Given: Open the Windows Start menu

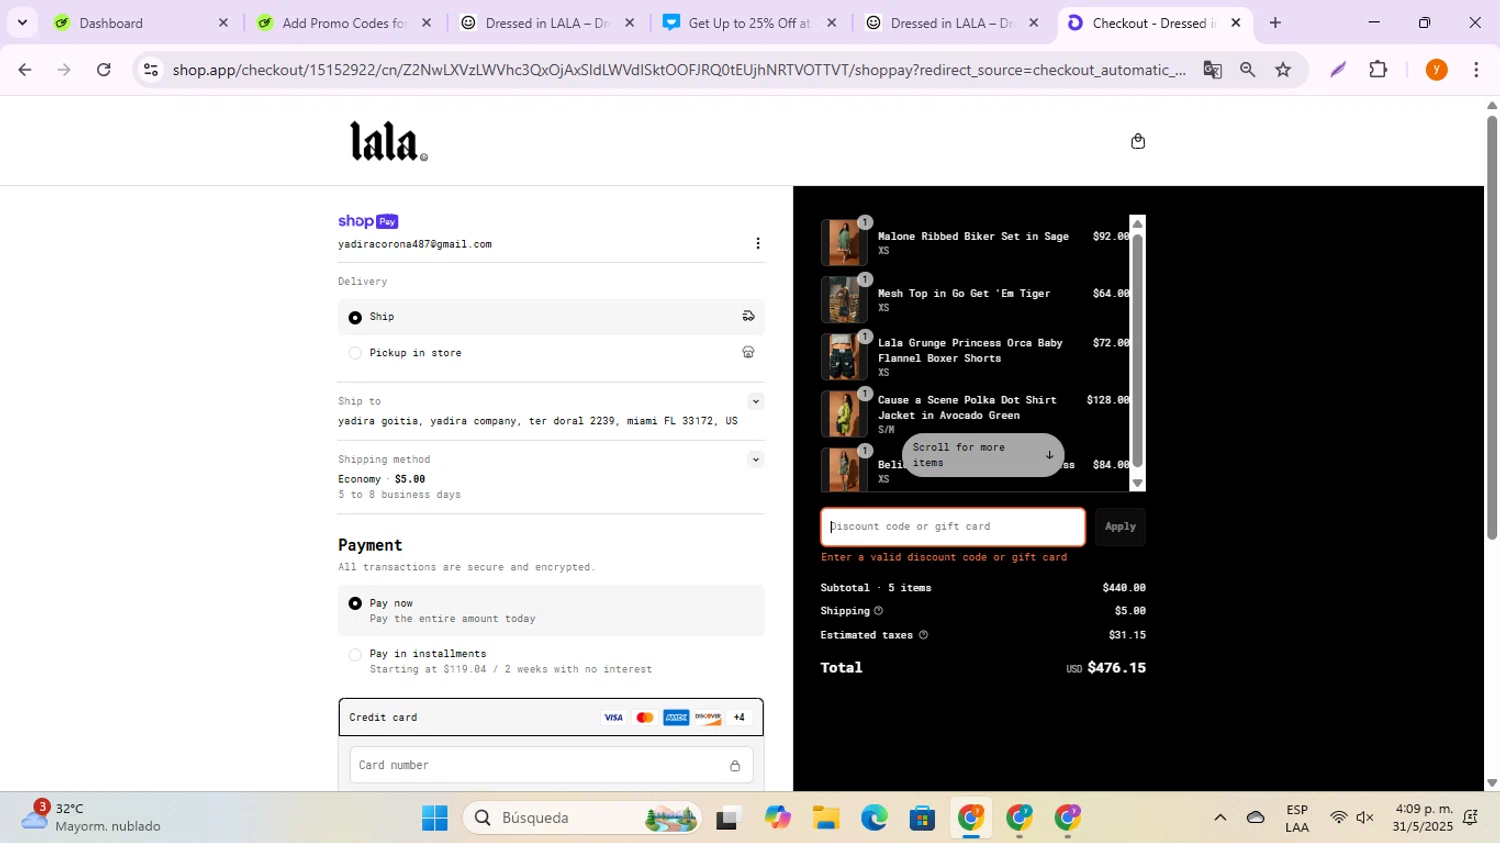Looking at the screenshot, I should 434,818.
